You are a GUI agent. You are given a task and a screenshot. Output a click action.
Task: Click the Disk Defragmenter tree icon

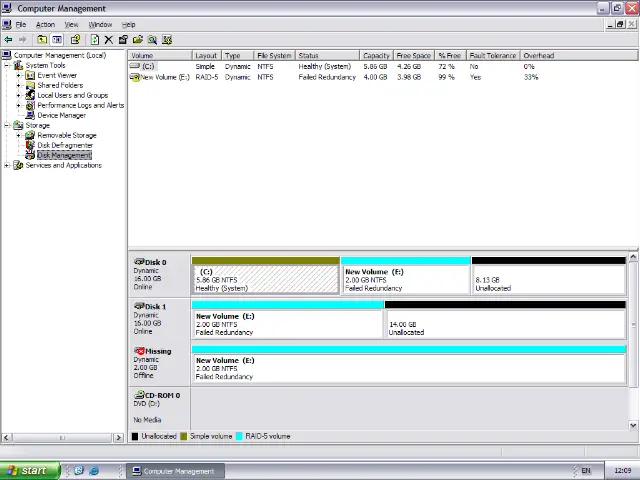(30, 145)
